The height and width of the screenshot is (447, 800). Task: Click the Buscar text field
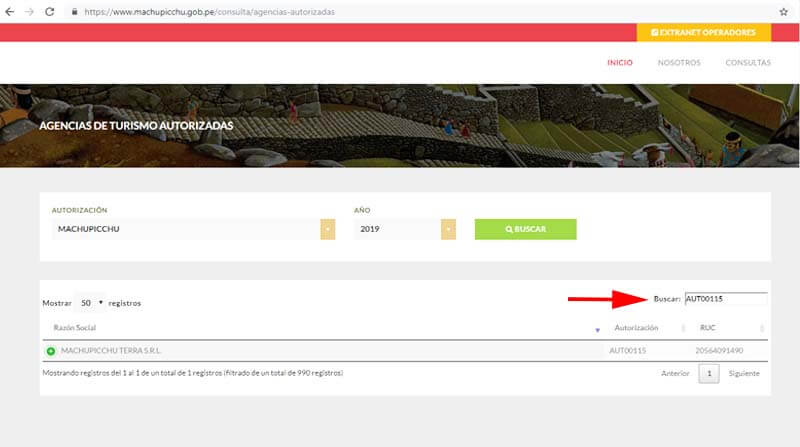(x=725, y=298)
